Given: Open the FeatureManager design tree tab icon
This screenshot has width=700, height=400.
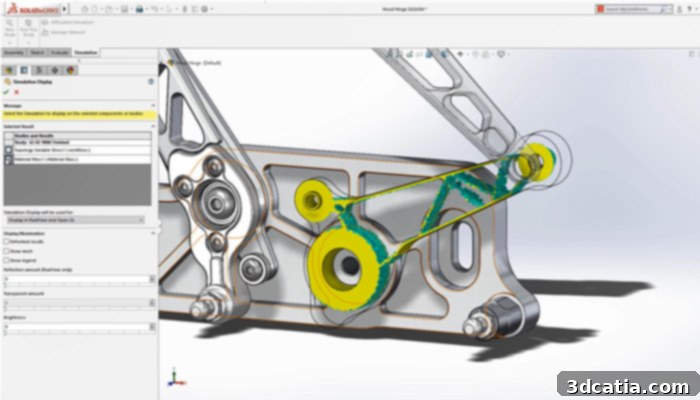Looking at the screenshot, I should pos(9,70).
